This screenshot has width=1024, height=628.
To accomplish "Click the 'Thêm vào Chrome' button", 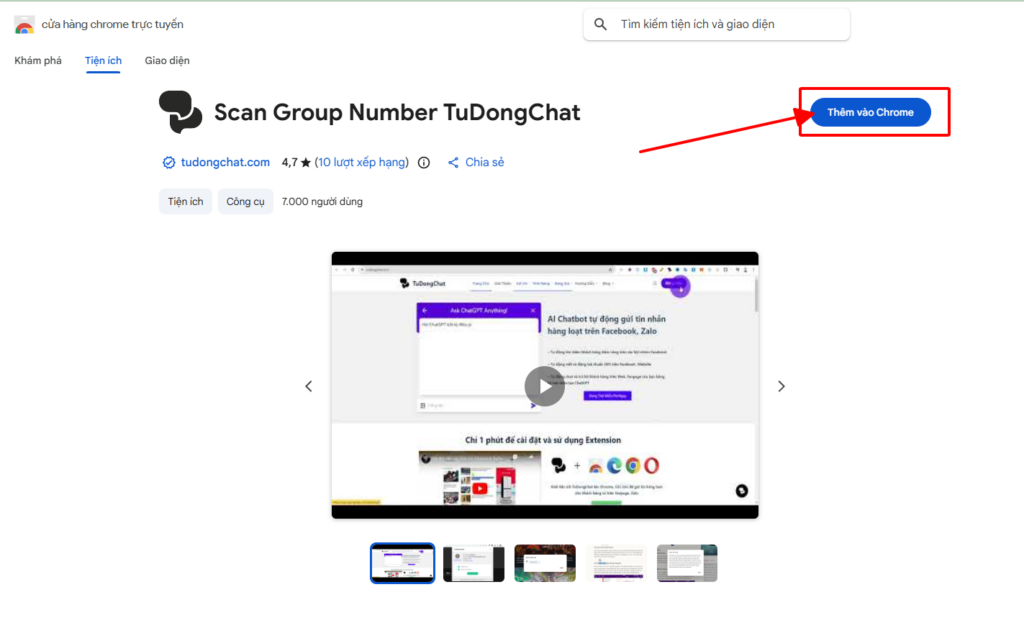I will click(871, 112).
